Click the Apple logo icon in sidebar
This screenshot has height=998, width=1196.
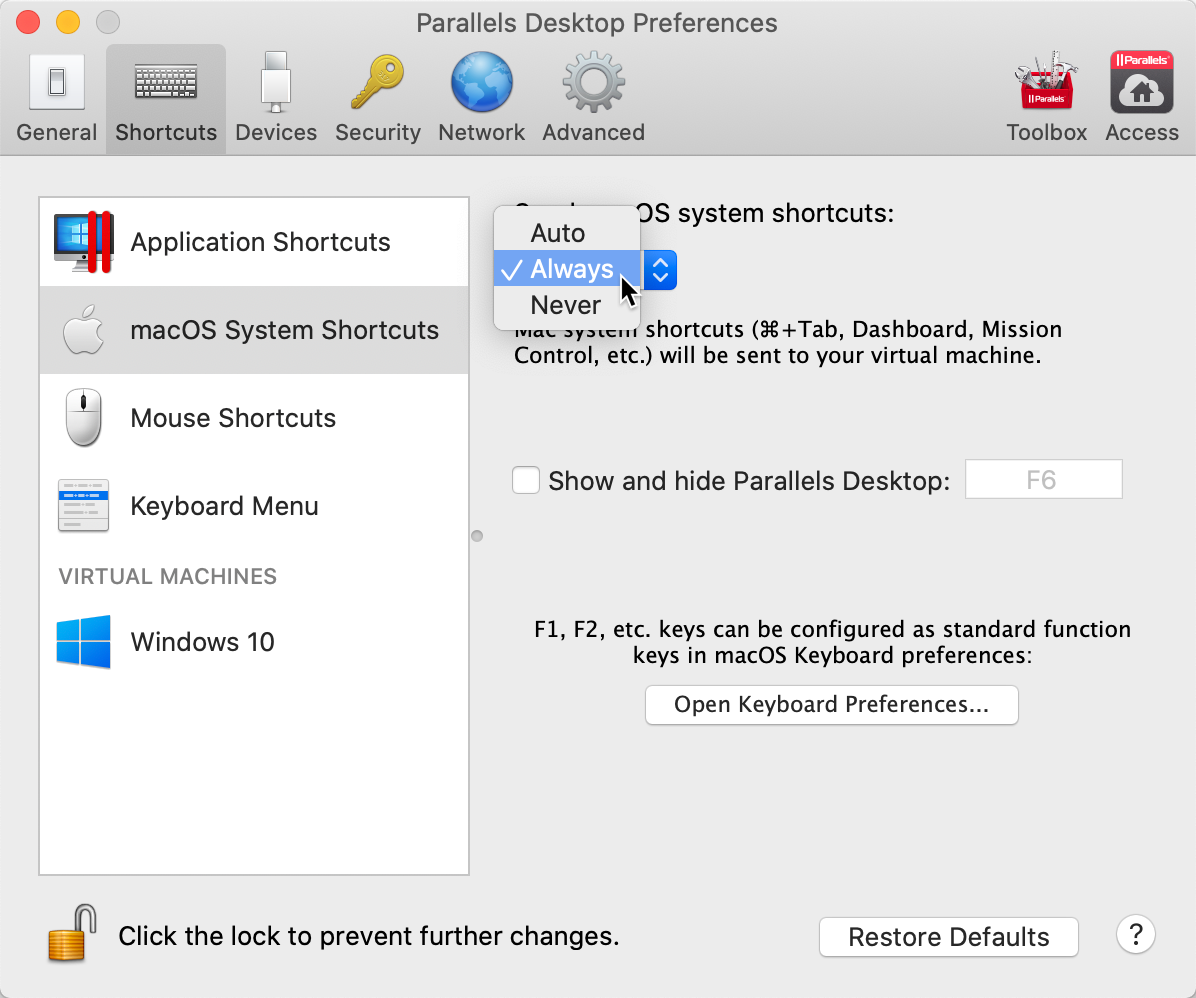[x=83, y=330]
